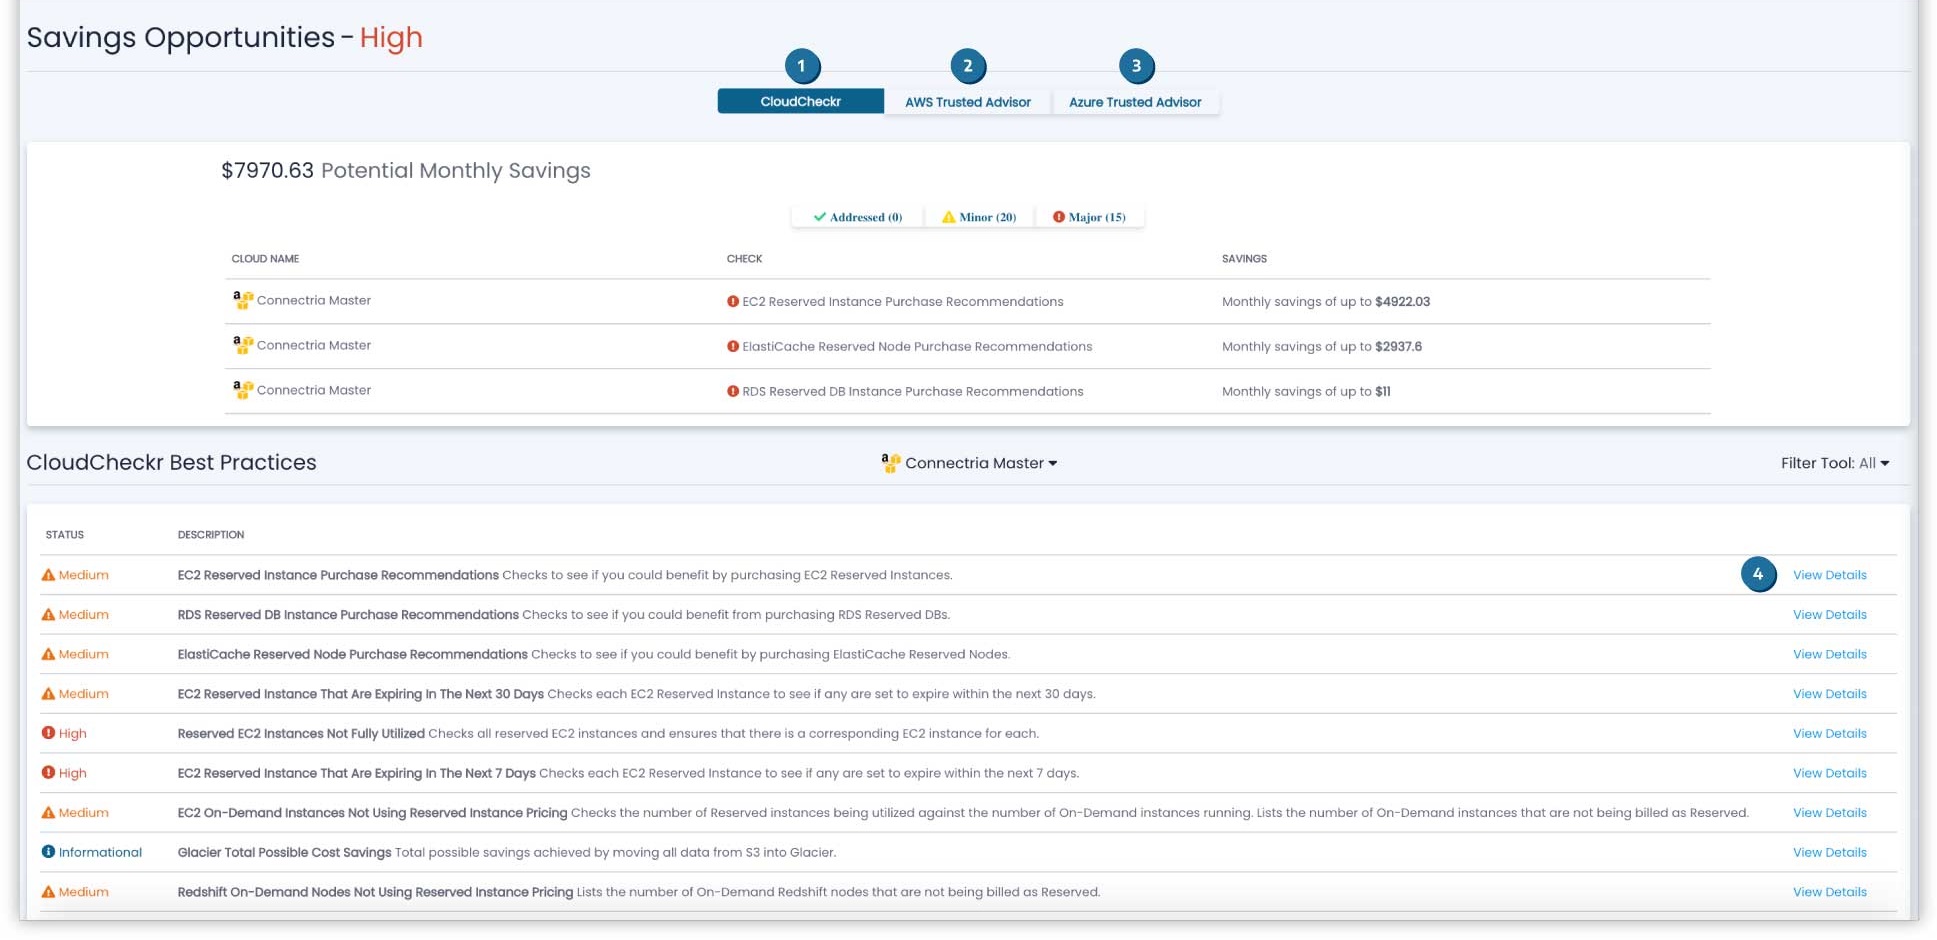Switch to the CloudCheckr tab
1937x940 pixels.
point(800,101)
